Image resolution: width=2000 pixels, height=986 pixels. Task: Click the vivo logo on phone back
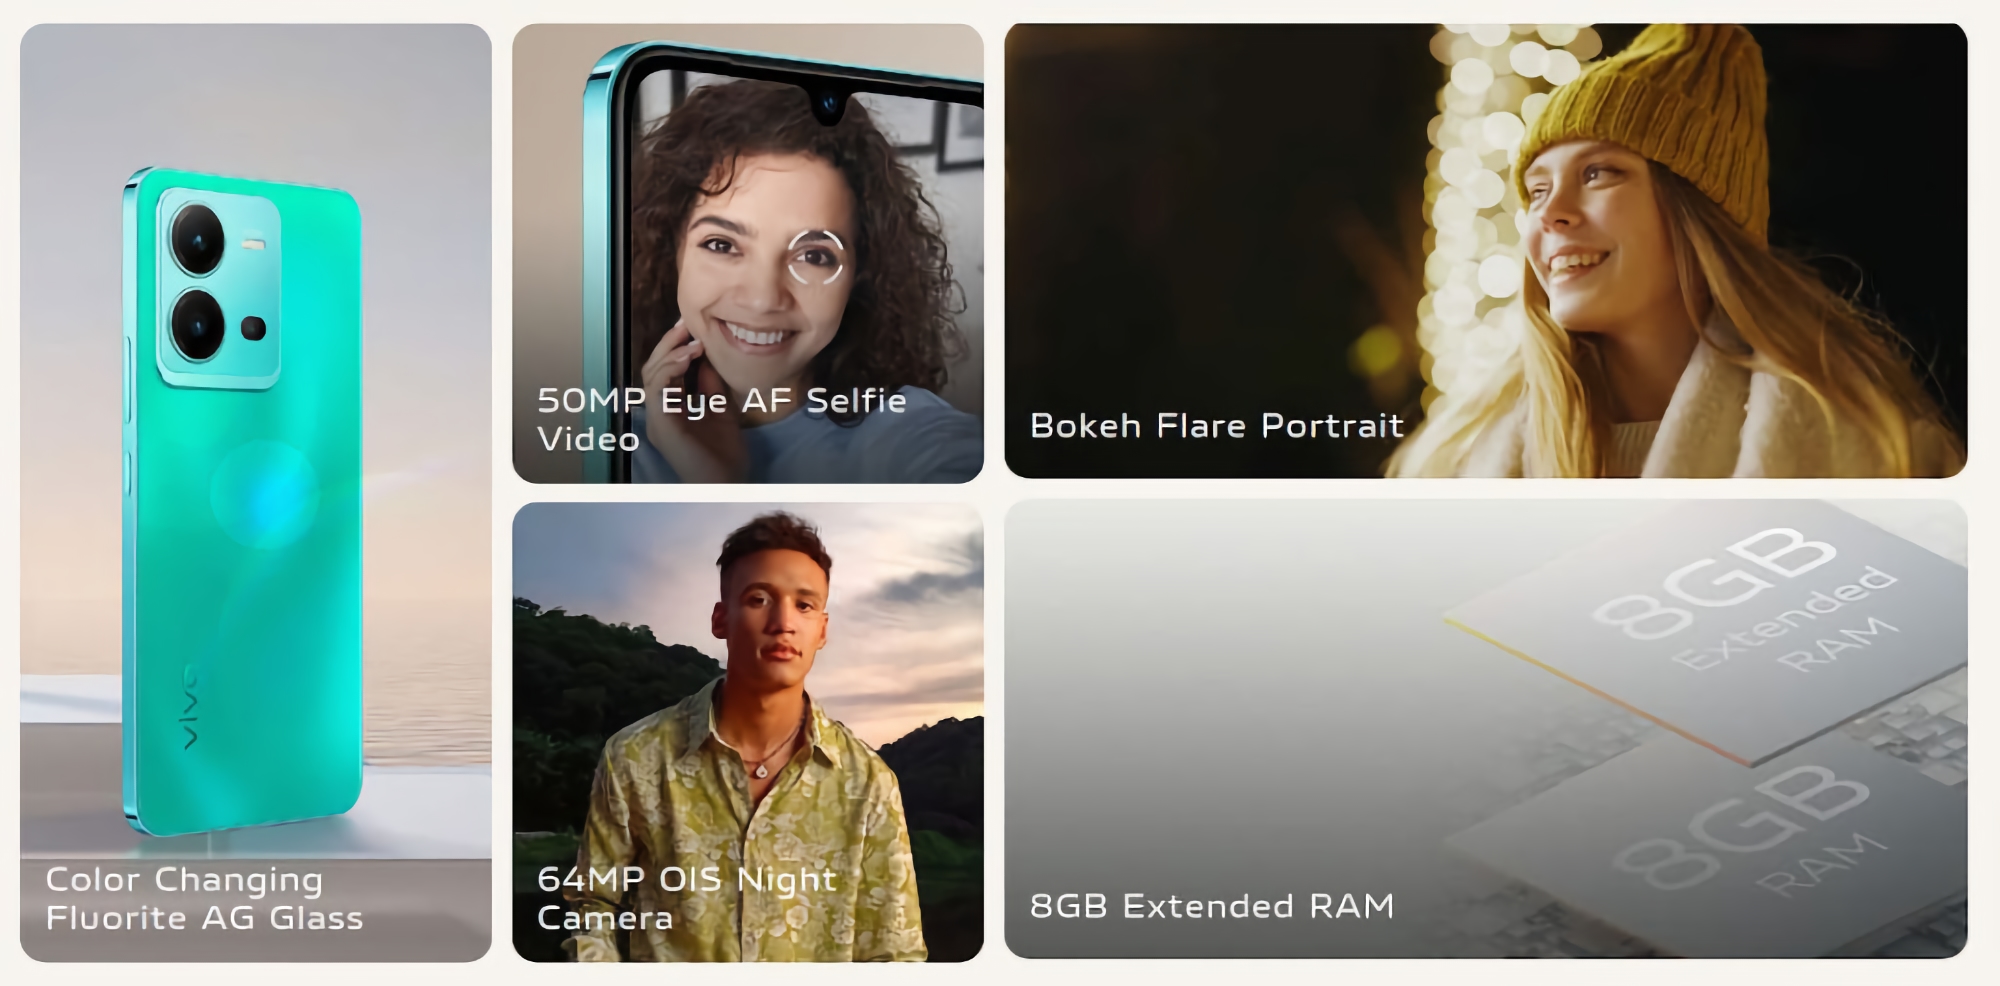point(190,706)
